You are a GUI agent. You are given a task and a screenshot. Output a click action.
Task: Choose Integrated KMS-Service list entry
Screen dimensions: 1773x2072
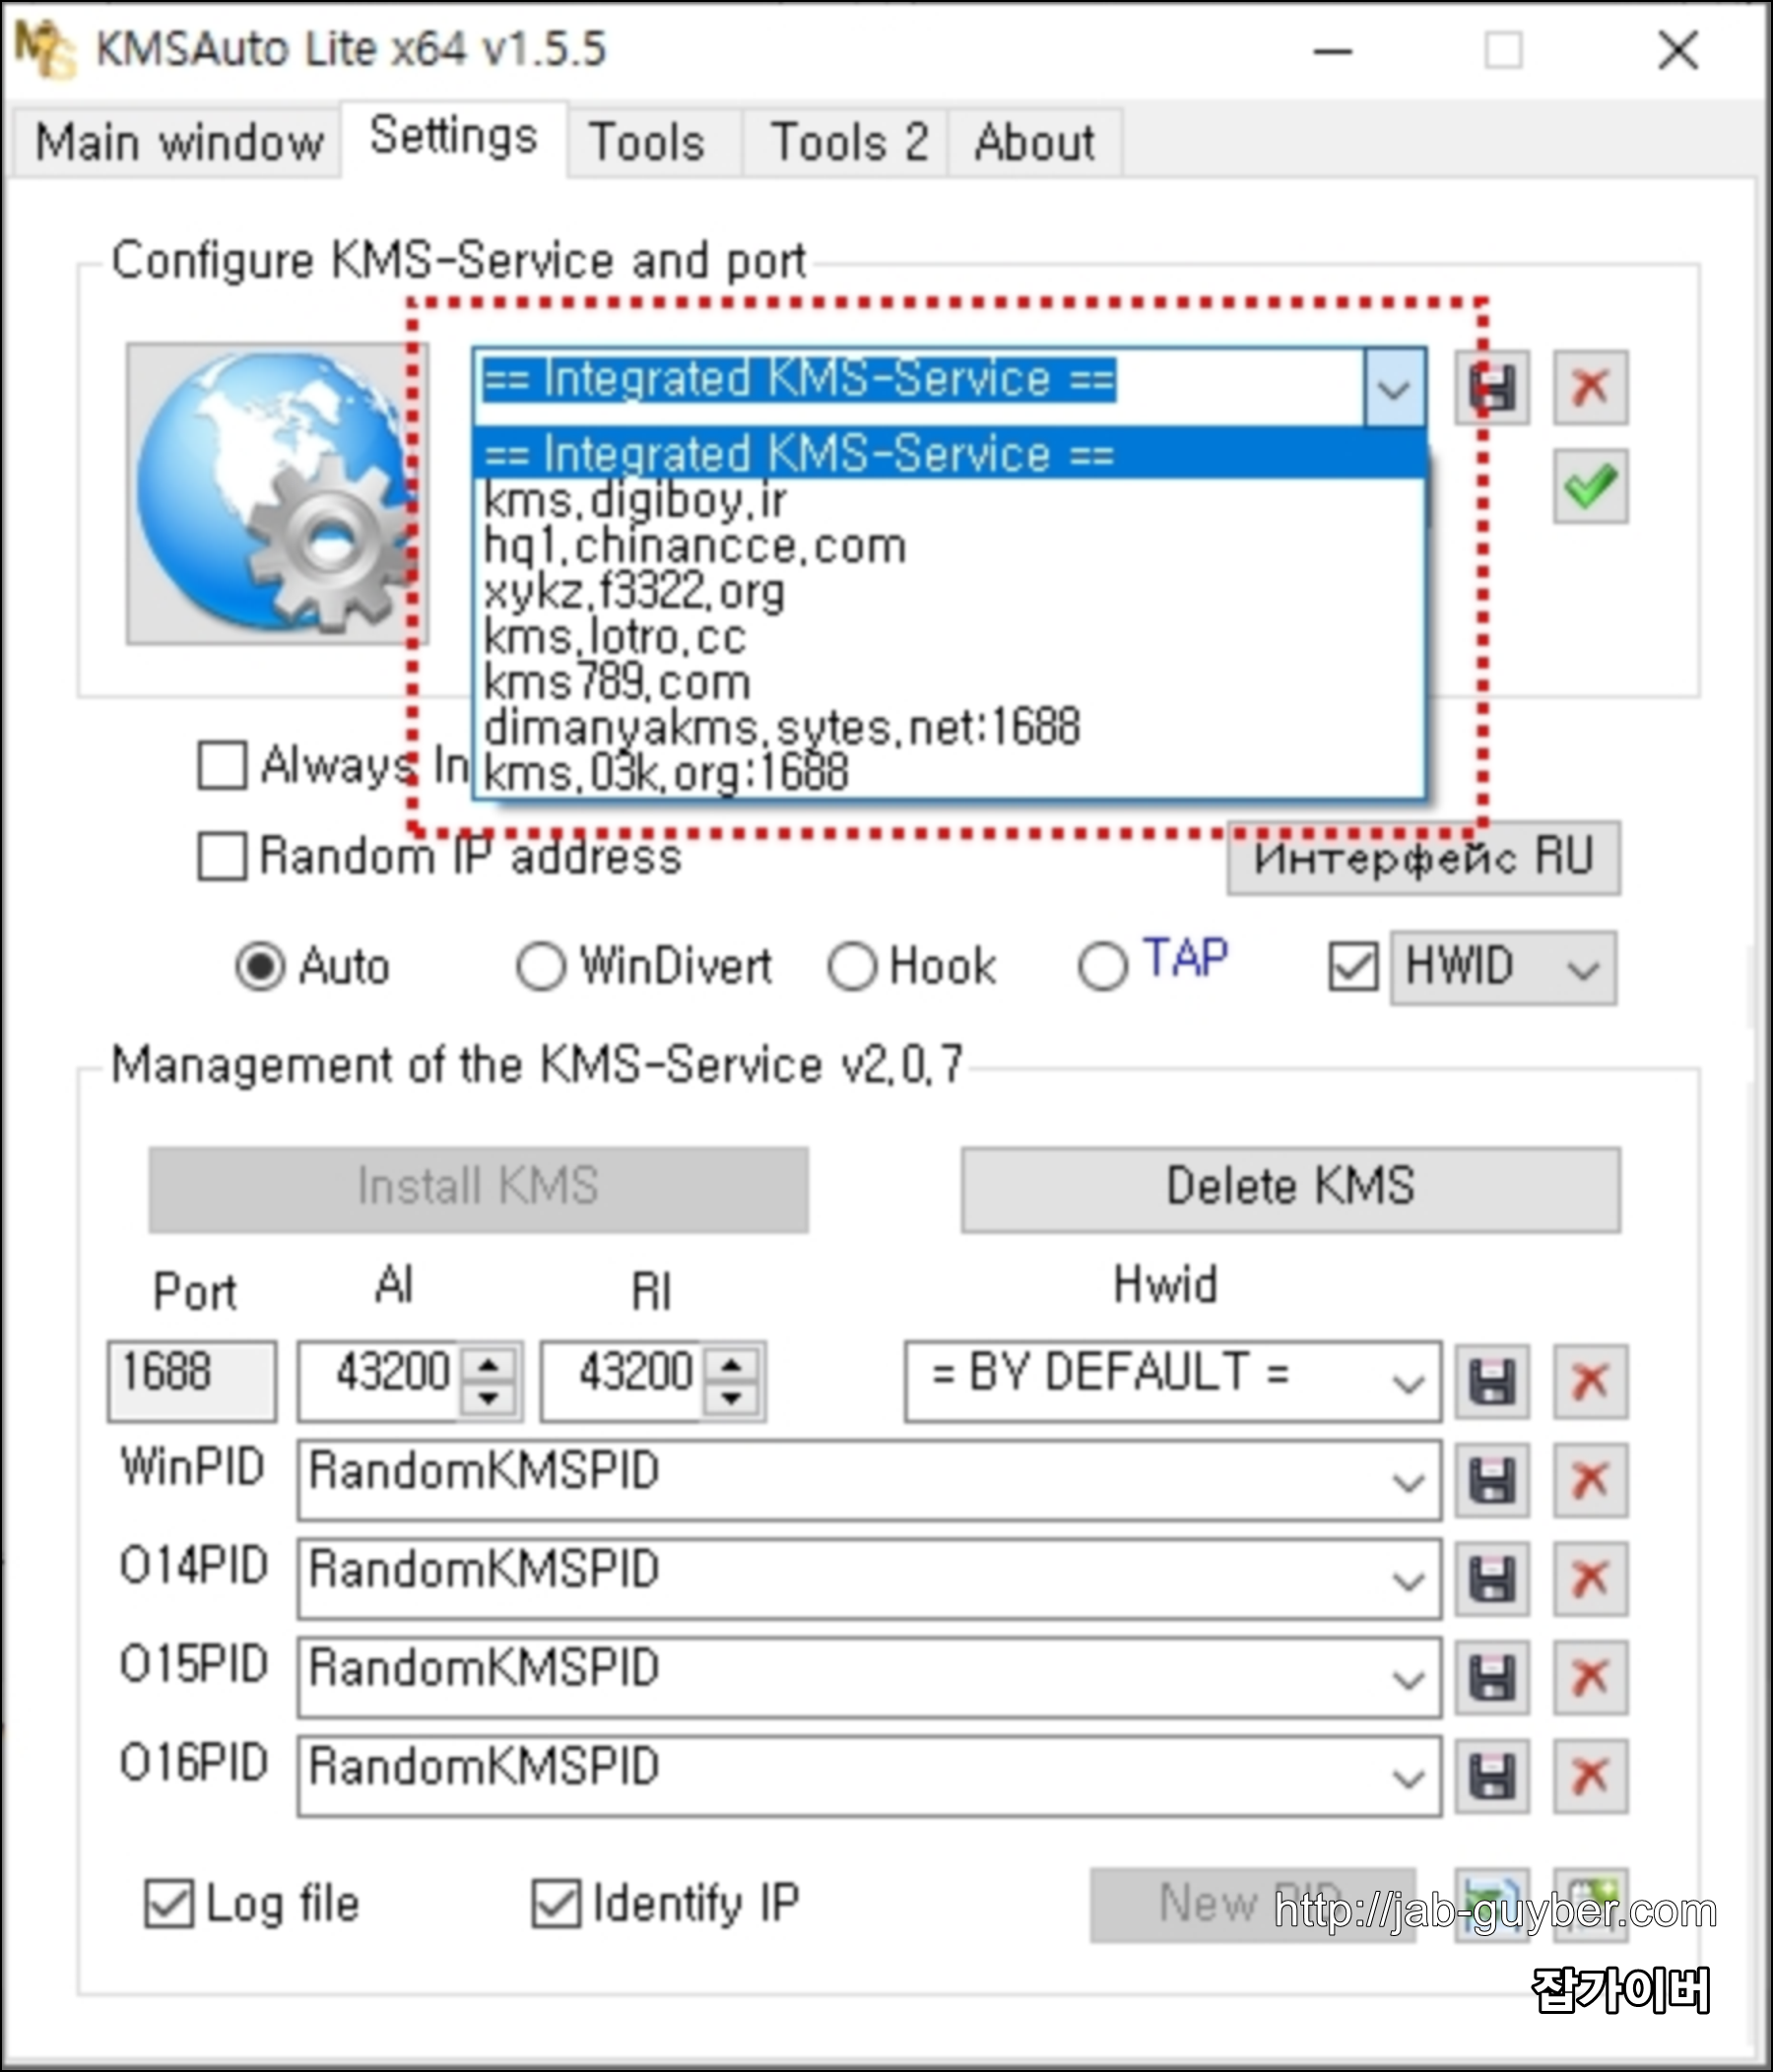[x=949, y=455]
